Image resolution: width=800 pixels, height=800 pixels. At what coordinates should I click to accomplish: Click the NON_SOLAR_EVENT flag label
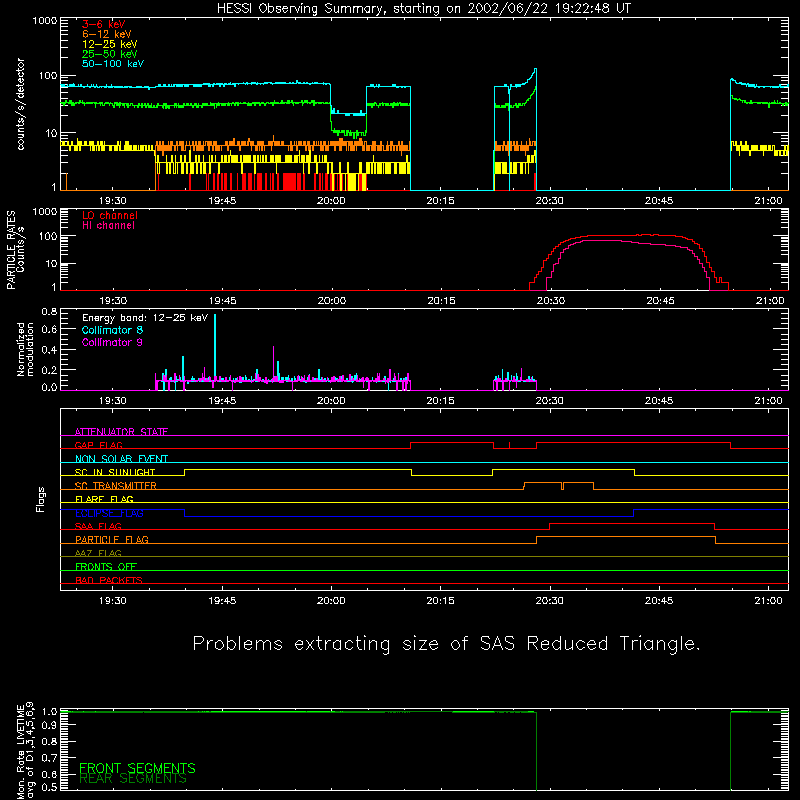point(121,459)
